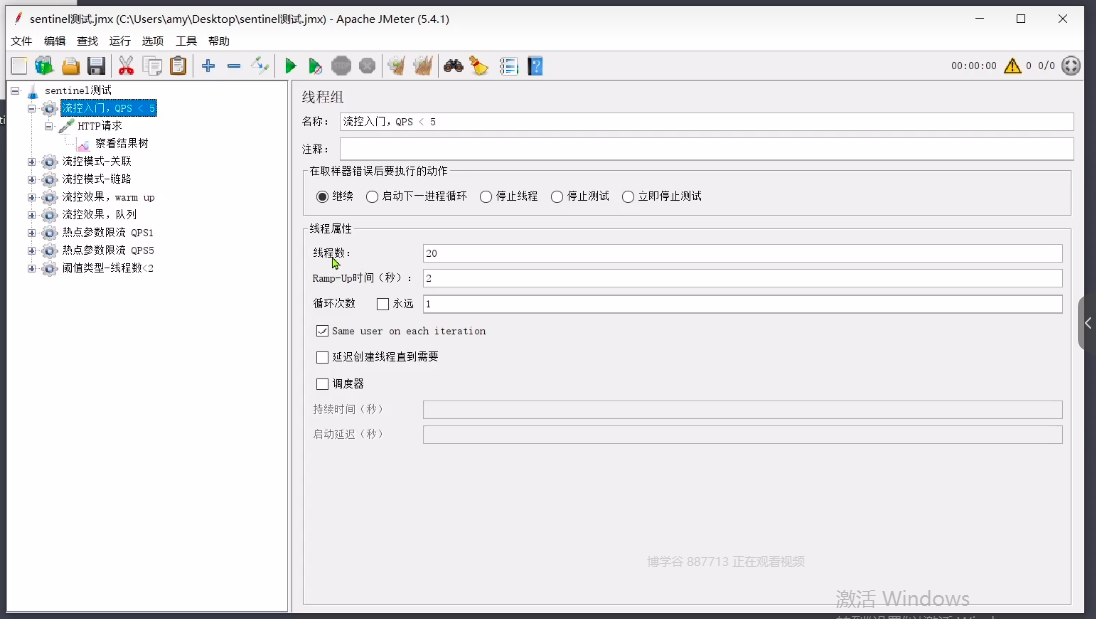Image resolution: width=1096 pixels, height=619 pixels.
Task: Uncheck Same user on each iteration
Action: (322, 331)
